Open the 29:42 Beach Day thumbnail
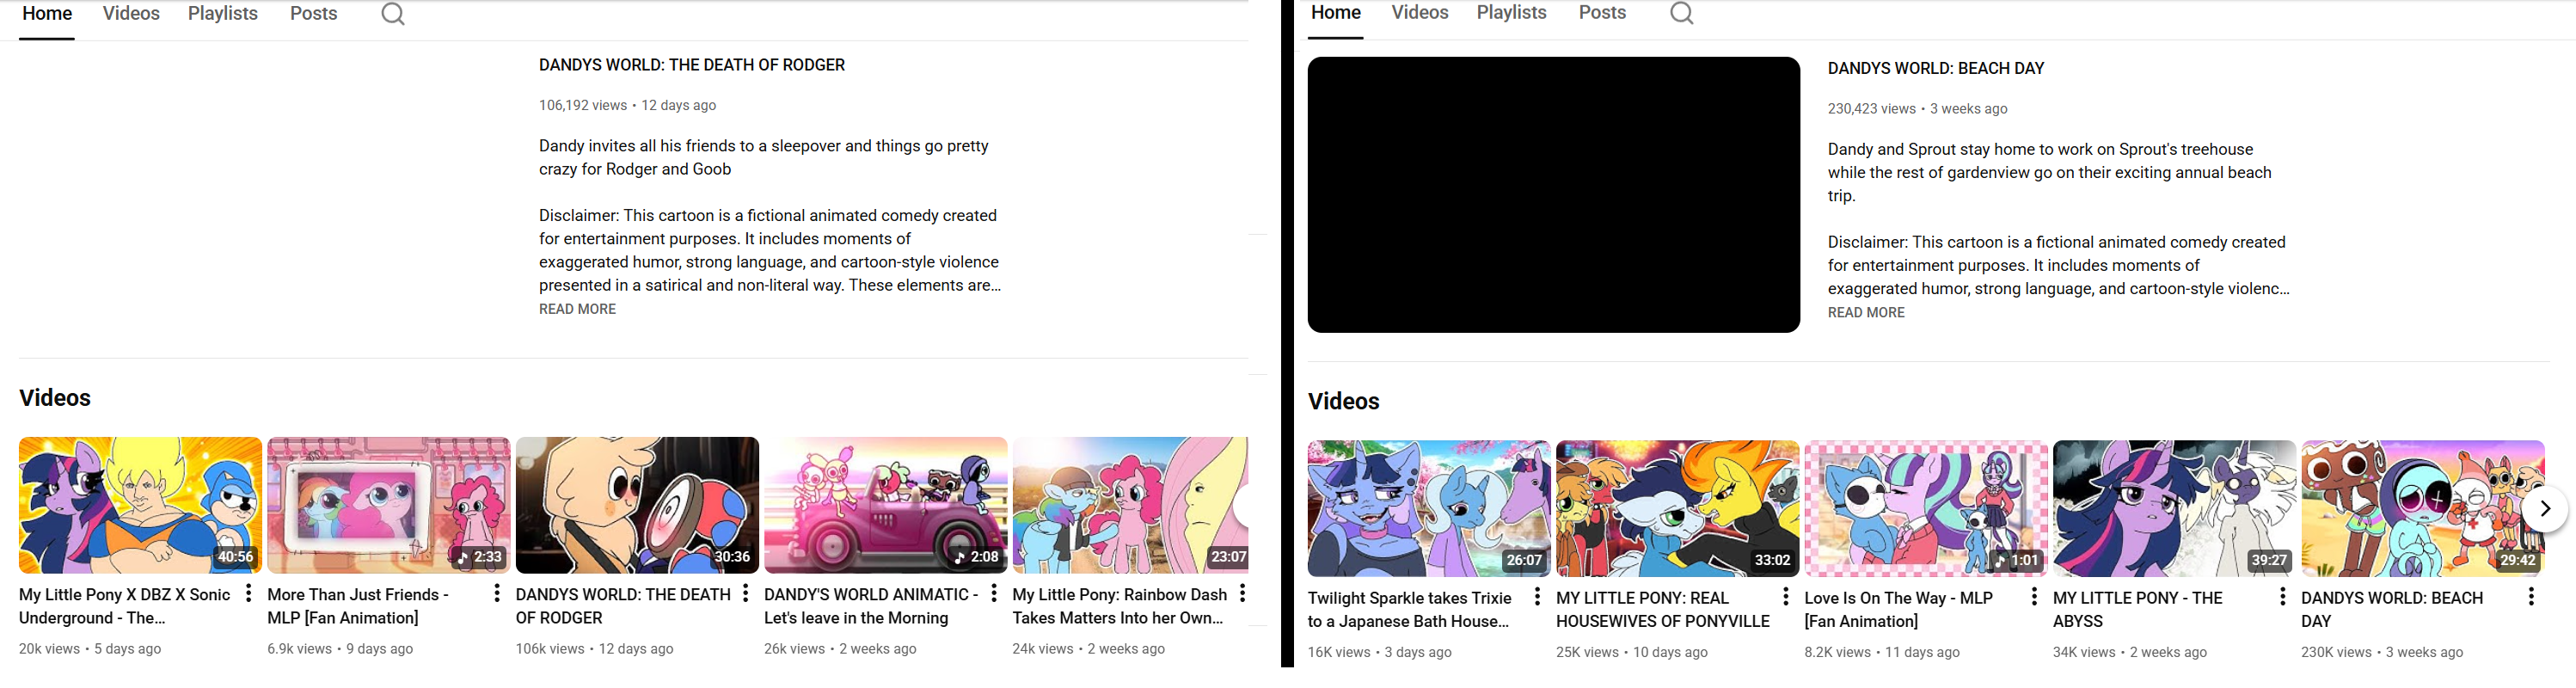 coord(2423,509)
